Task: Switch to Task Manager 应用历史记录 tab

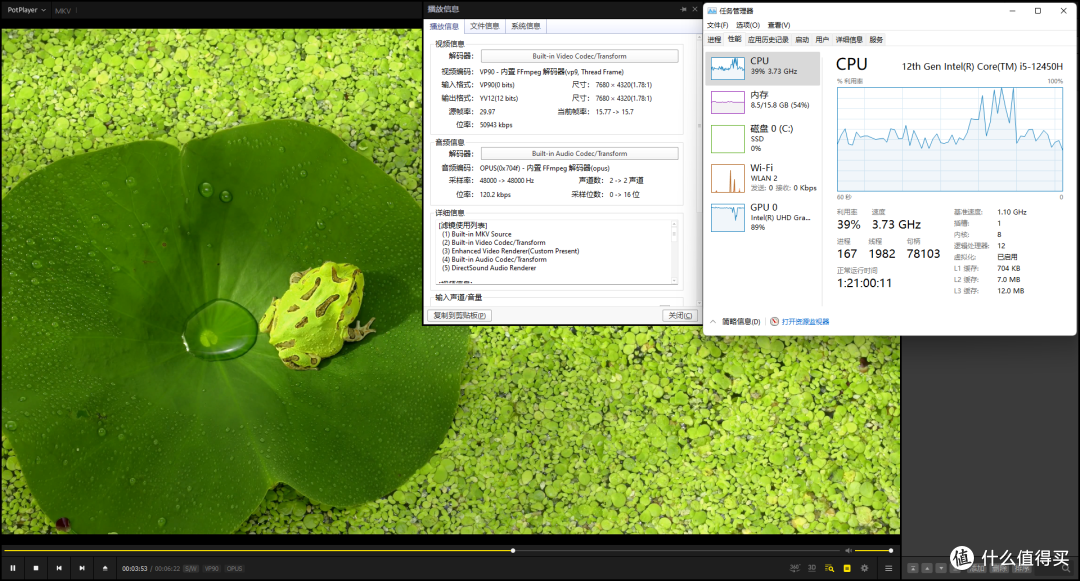Action: tap(768, 40)
